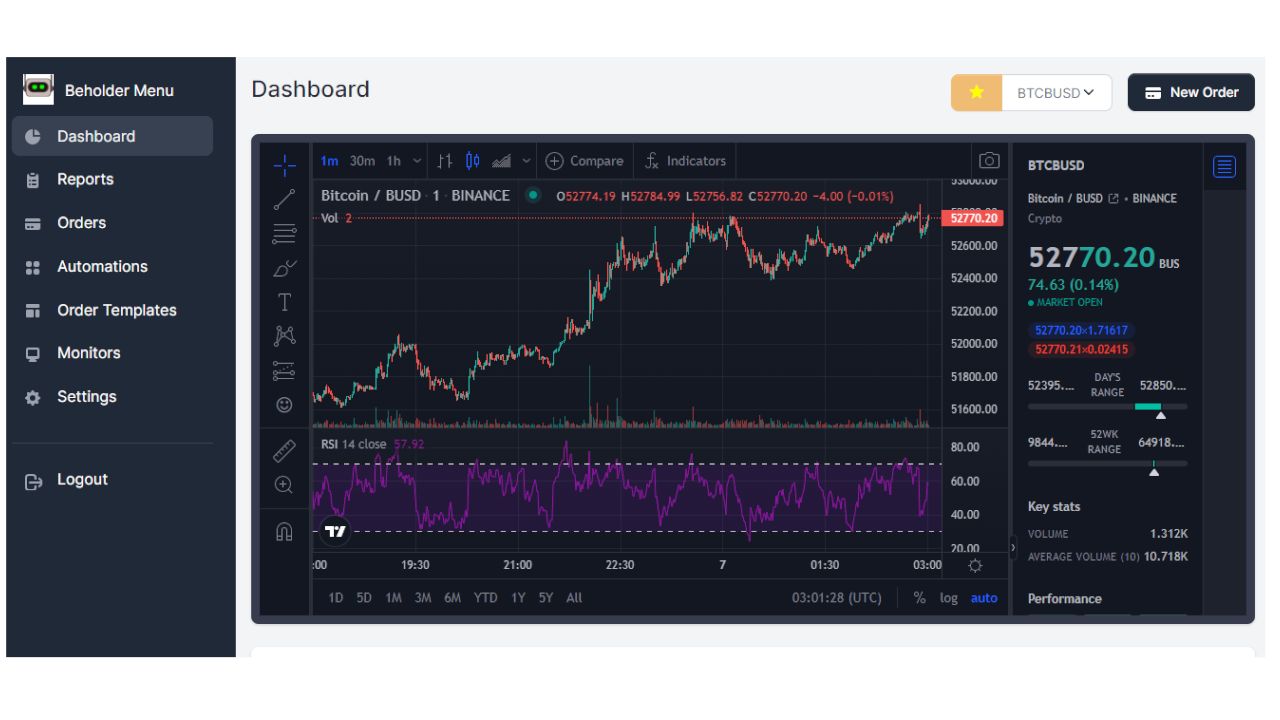Select the 1m interval
The image size is (1280, 720).
click(x=330, y=161)
